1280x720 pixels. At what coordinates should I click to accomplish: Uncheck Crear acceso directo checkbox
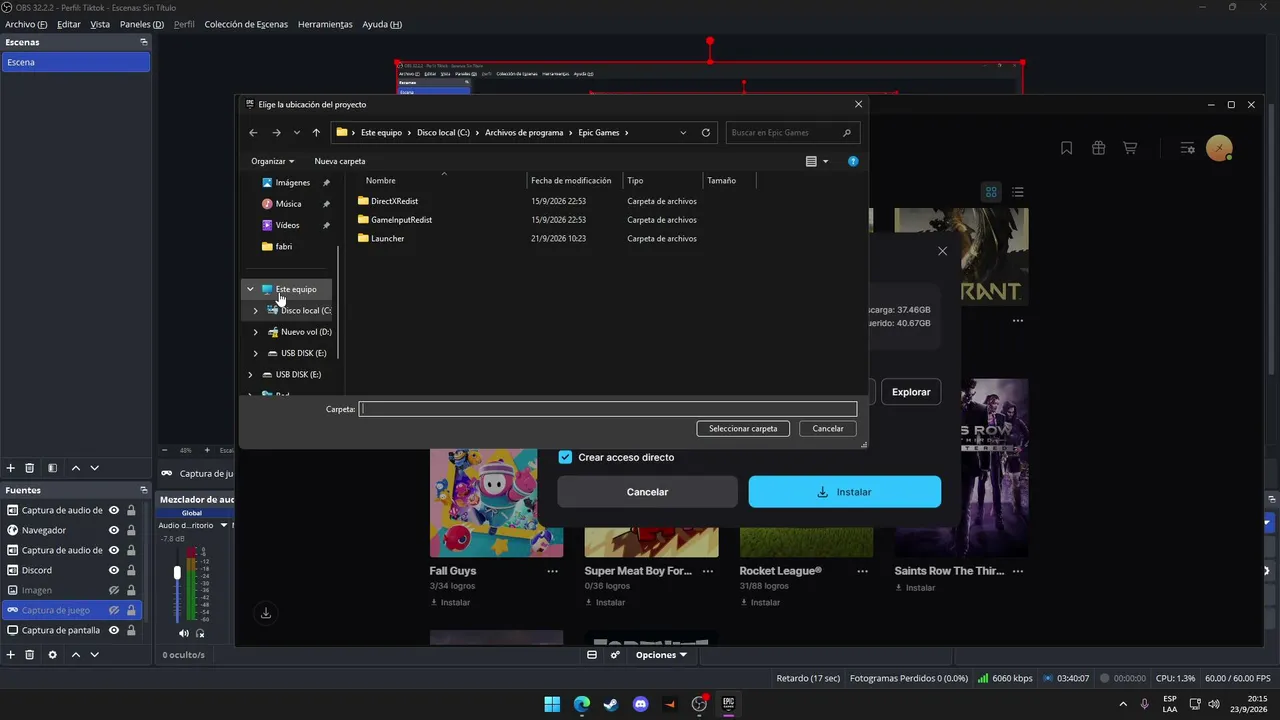(x=565, y=457)
